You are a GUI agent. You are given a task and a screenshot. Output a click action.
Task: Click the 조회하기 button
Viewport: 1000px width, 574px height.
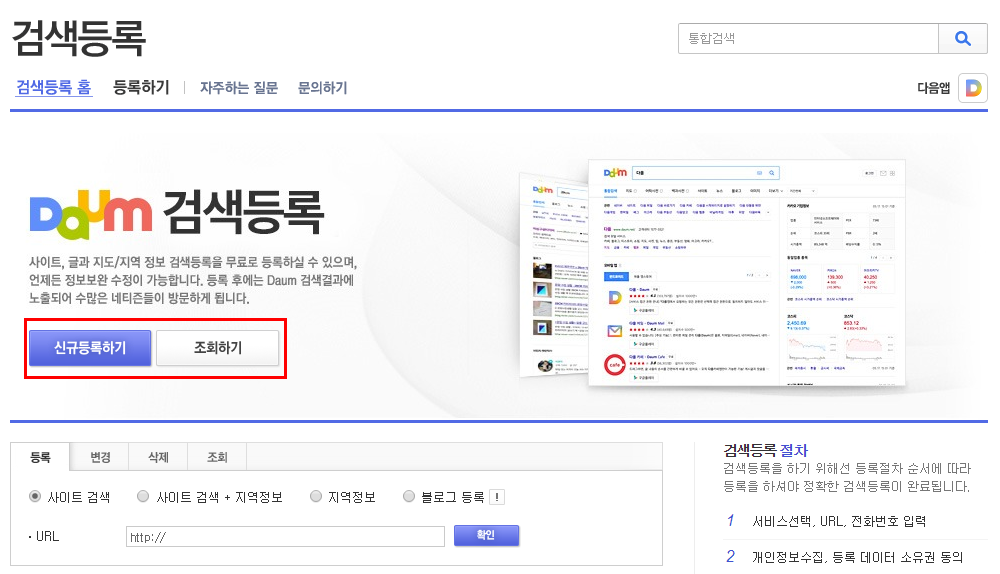(x=217, y=348)
